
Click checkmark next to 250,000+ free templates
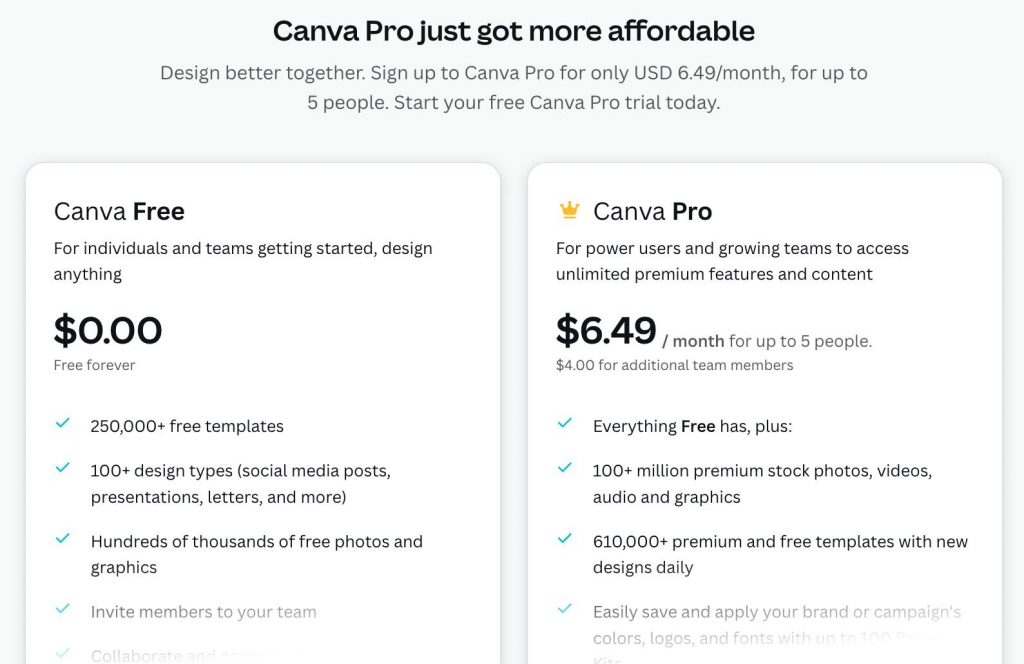(63, 424)
